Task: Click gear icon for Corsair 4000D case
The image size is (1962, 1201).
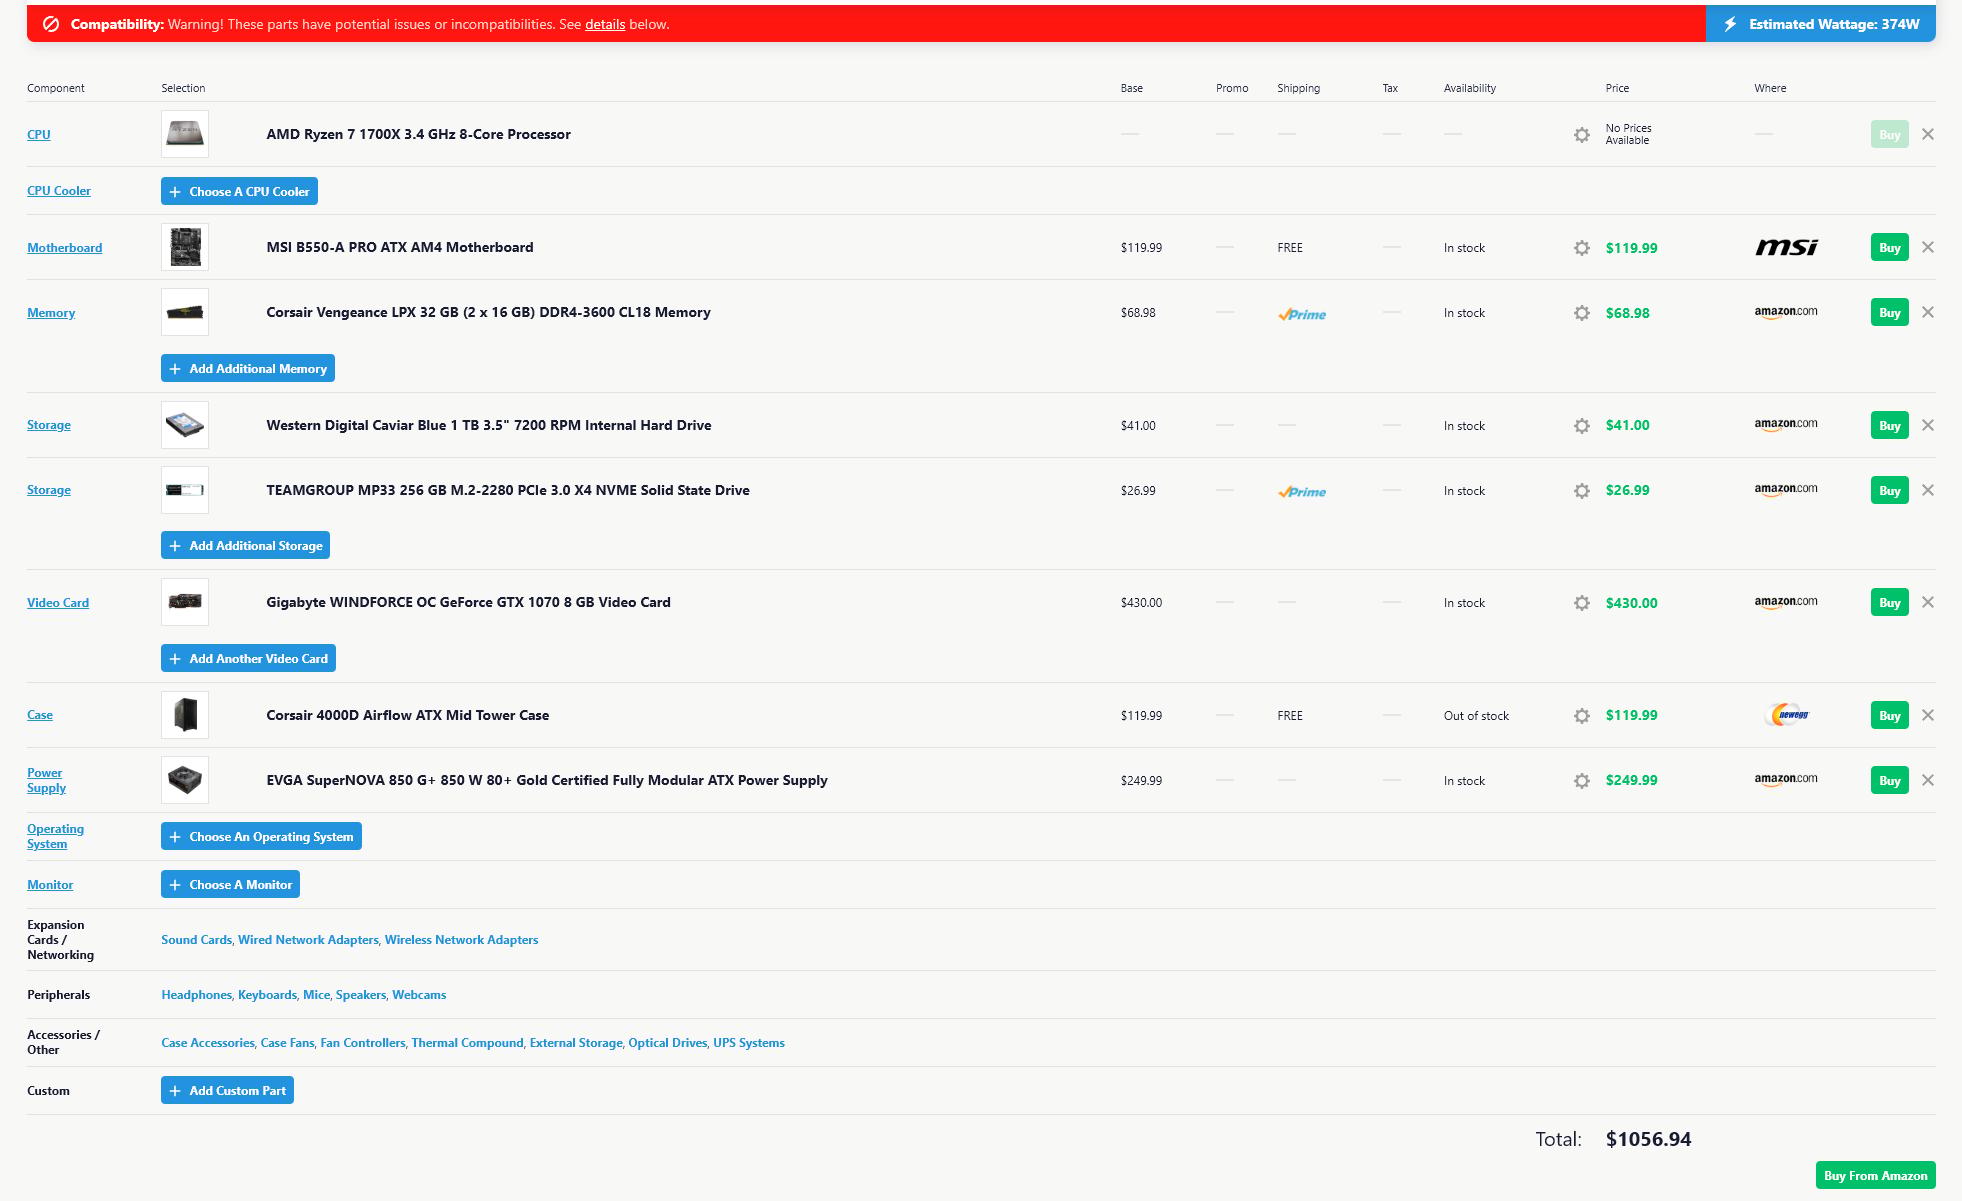Action: click(1581, 716)
